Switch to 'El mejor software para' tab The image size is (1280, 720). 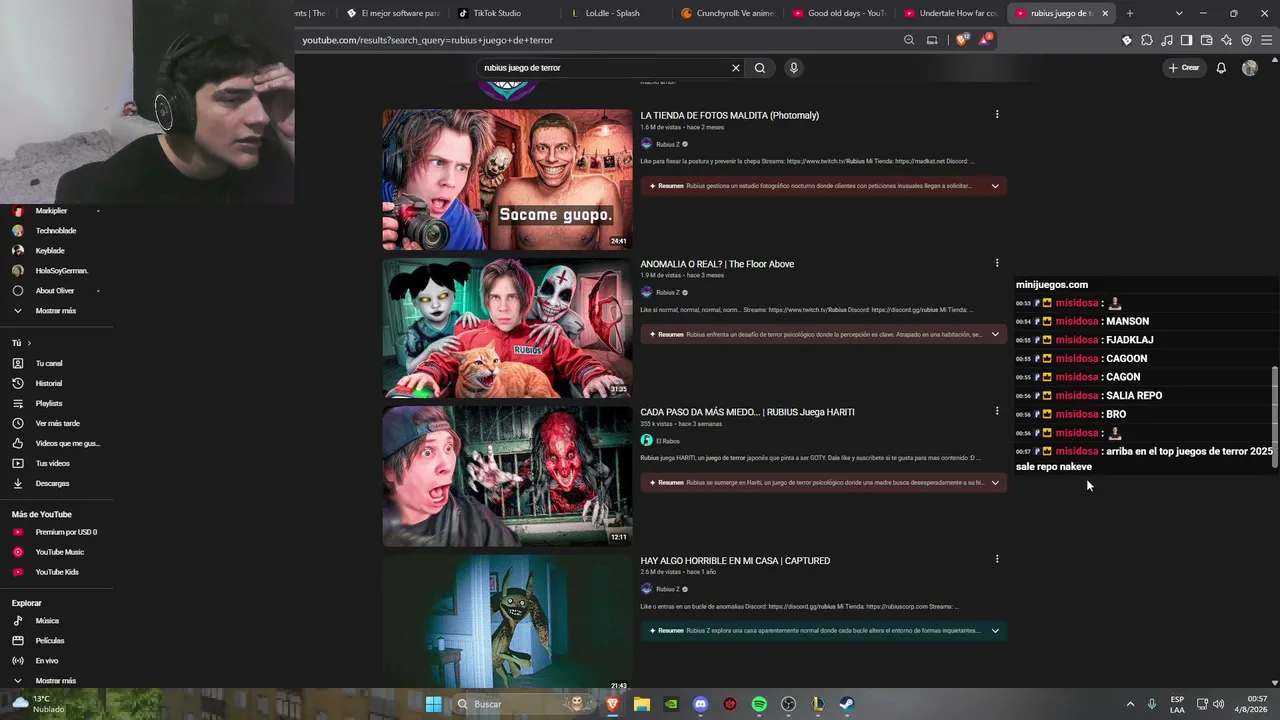tap(393, 13)
